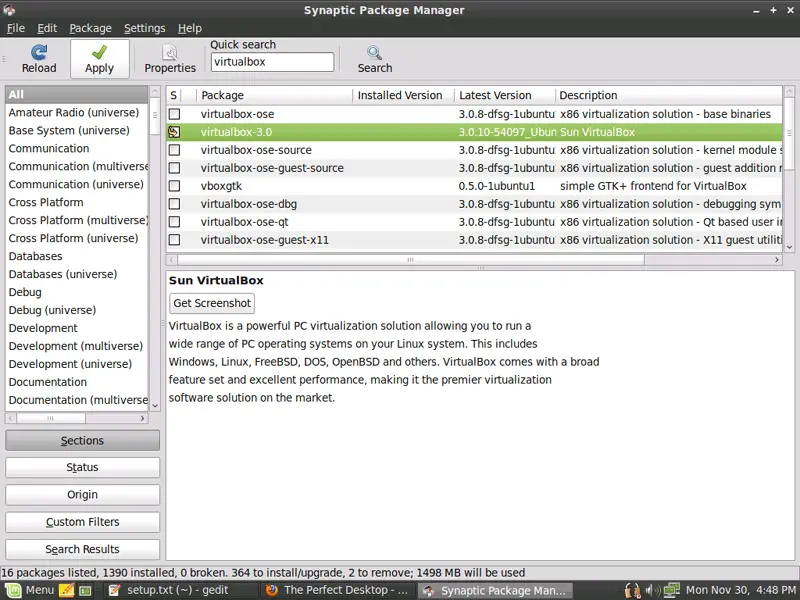The image size is (800, 600).
Task: Click the package list's vertical scrollbar thumb
Action: pyautogui.click(x=789, y=134)
